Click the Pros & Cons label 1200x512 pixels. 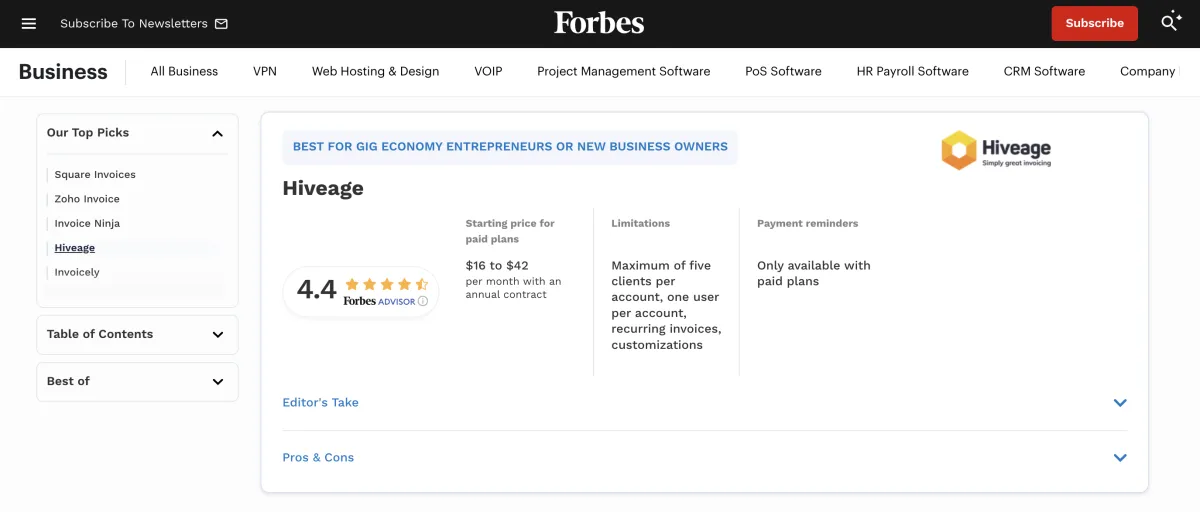(318, 457)
